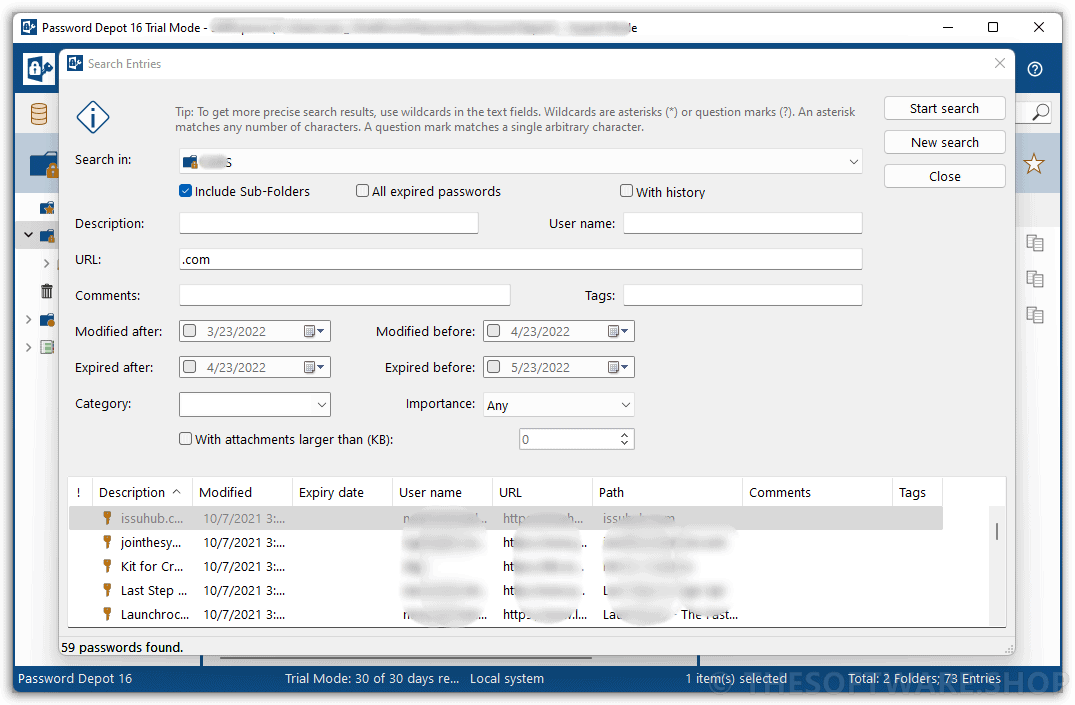Select the recycle bin in the folder tree
This screenshot has height=705, width=1075.
[47, 291]
